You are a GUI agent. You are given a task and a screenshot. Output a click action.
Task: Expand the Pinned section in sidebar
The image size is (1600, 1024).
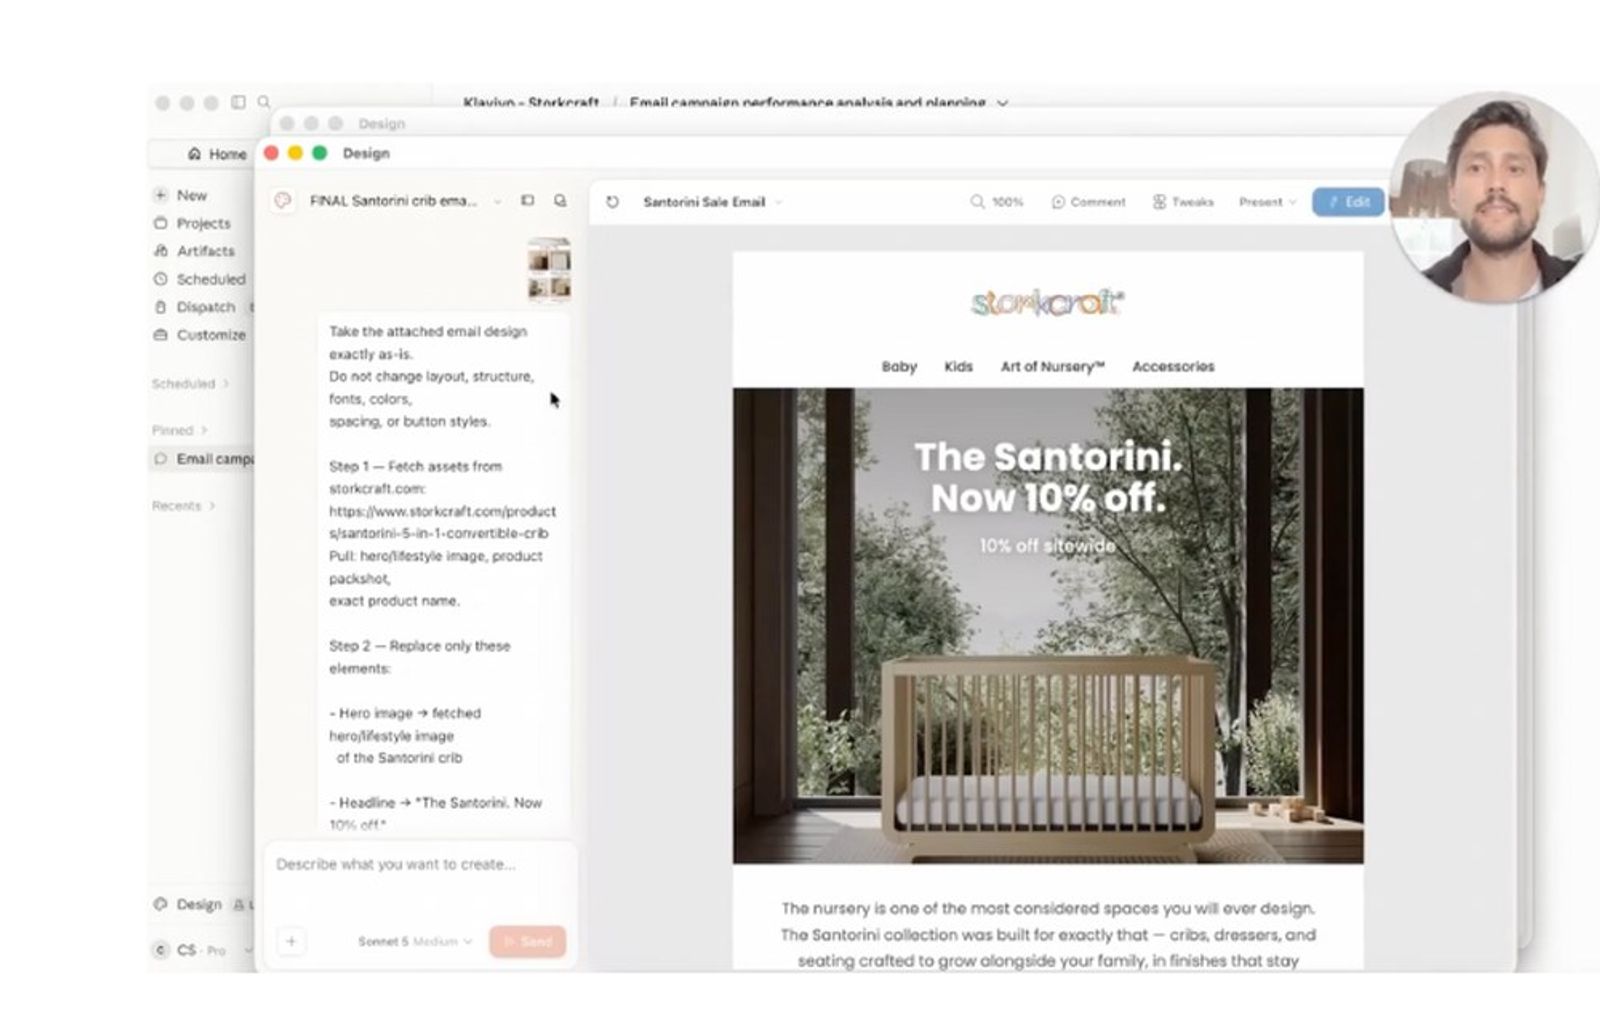179,430
